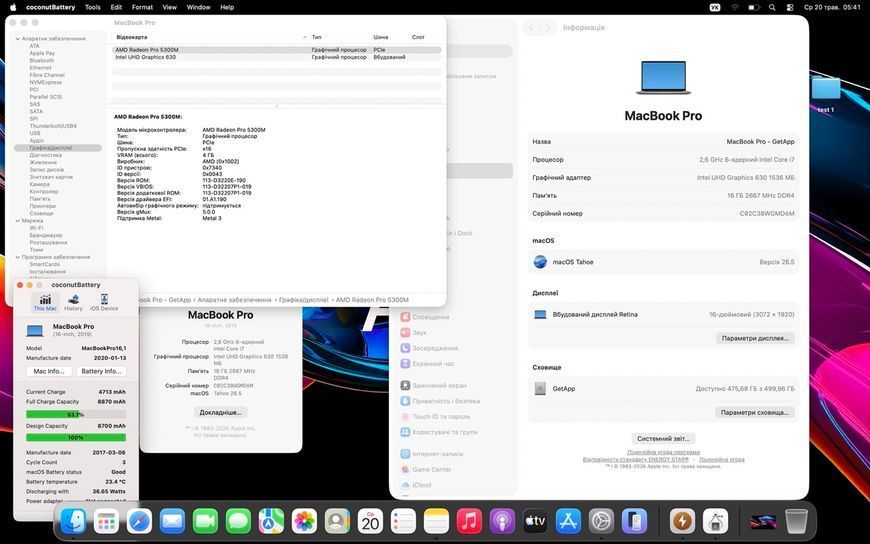Select the AMD Radeon Pro 5300M row
Image resolution: width=870 pixels, height=544 pixels.
tap(276, 50)
